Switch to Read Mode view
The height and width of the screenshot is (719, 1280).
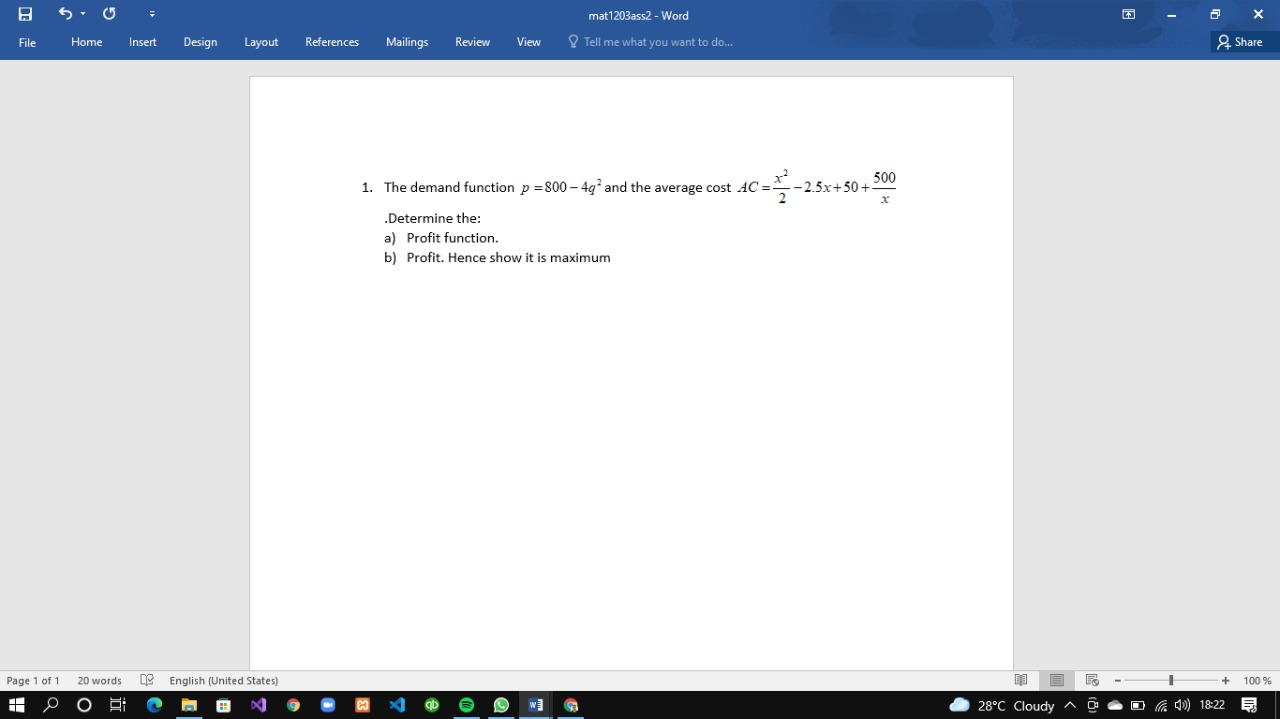coord(1021,681)
